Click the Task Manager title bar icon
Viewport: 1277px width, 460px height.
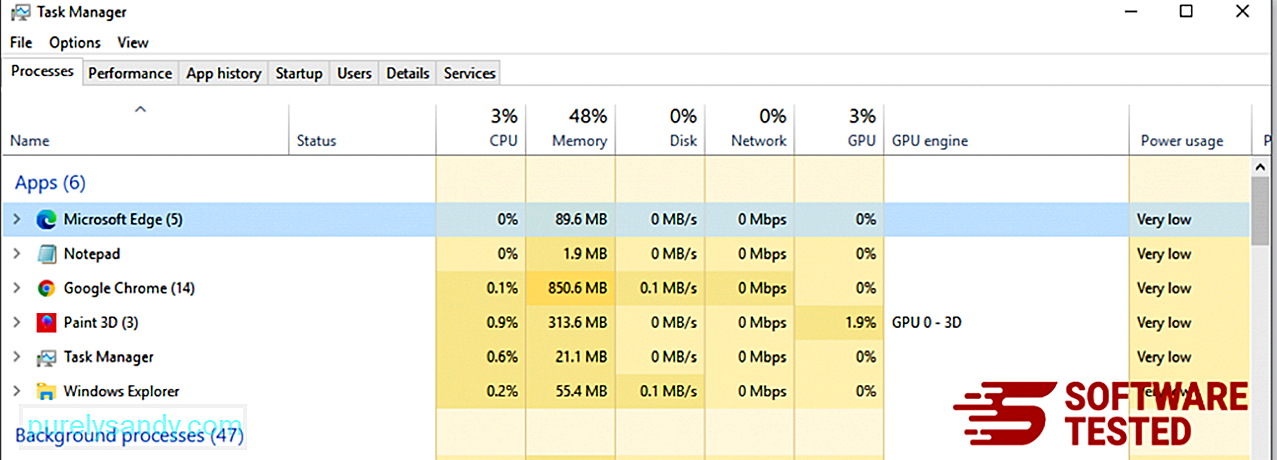tap(20, 13)
